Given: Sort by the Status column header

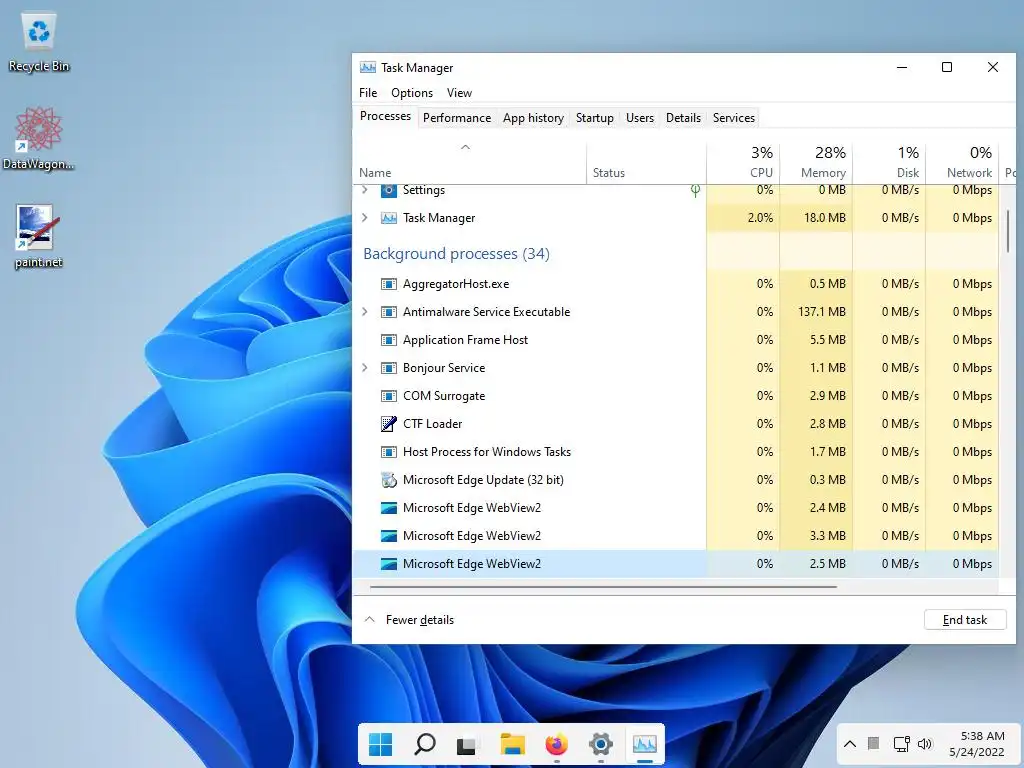Looking at the screenshot, I should pyautogui.click(x=646, y=163).
